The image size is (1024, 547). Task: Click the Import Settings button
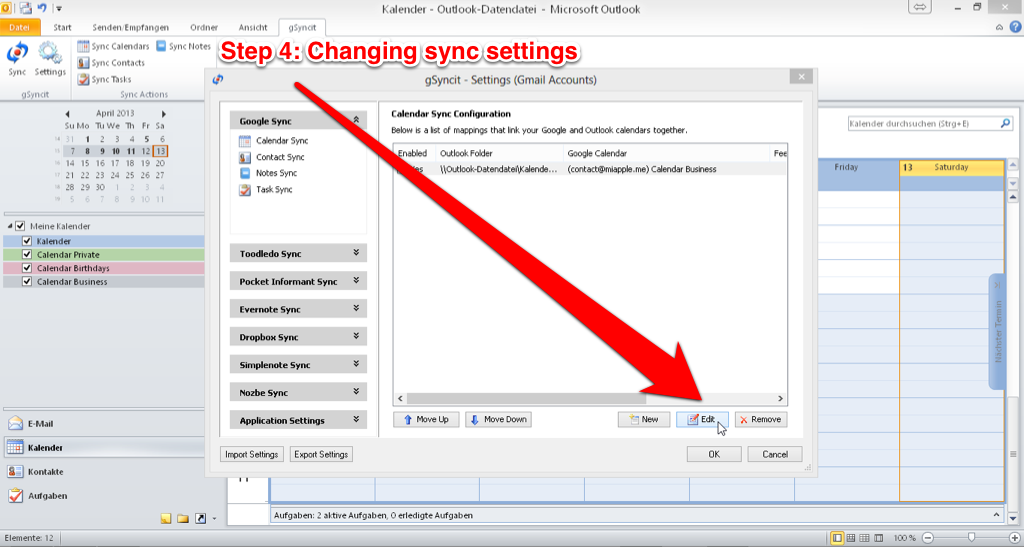click(251, 454)
